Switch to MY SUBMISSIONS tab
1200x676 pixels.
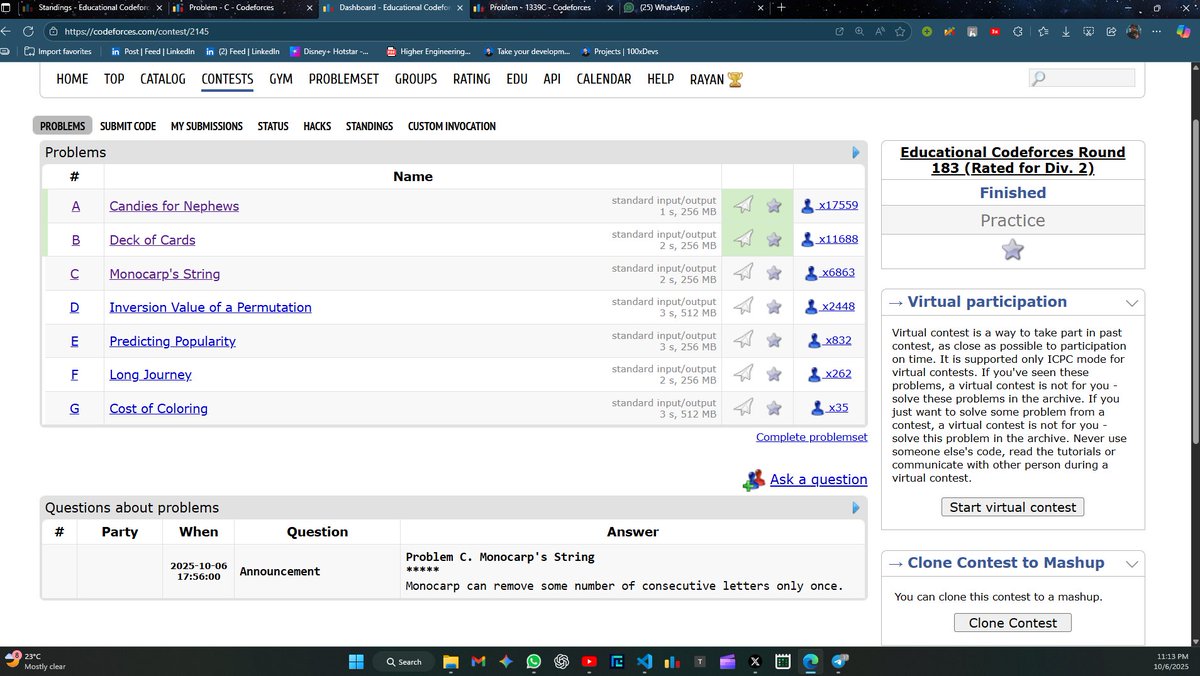point(207,126)
